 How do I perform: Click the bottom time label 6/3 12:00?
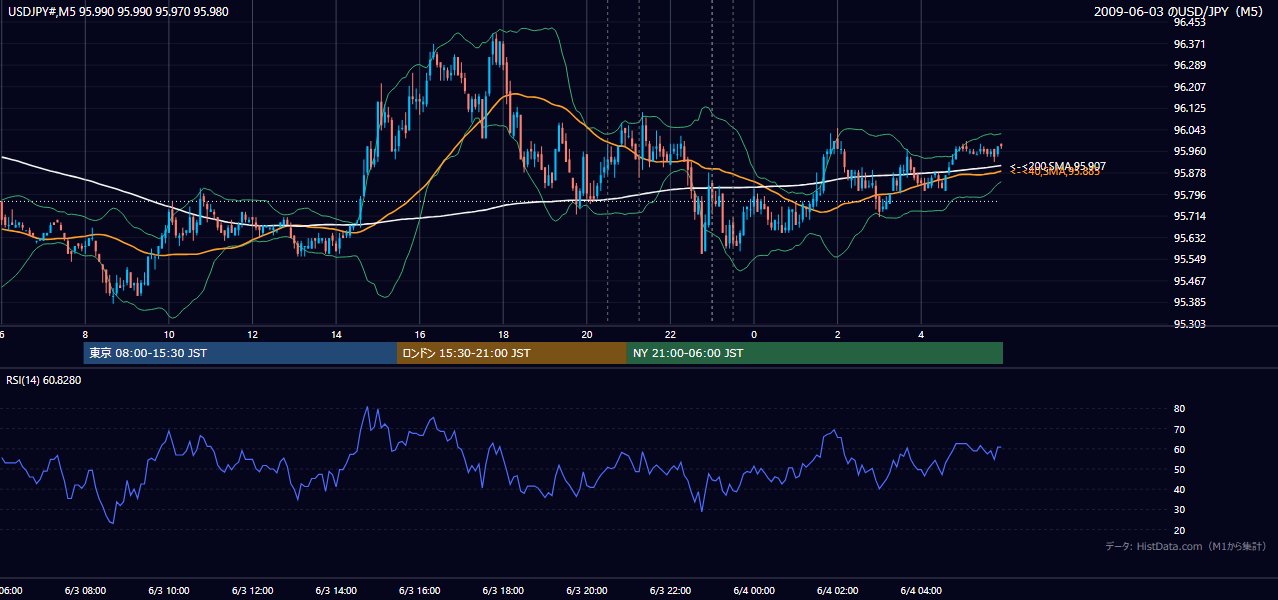coord(252,591)
